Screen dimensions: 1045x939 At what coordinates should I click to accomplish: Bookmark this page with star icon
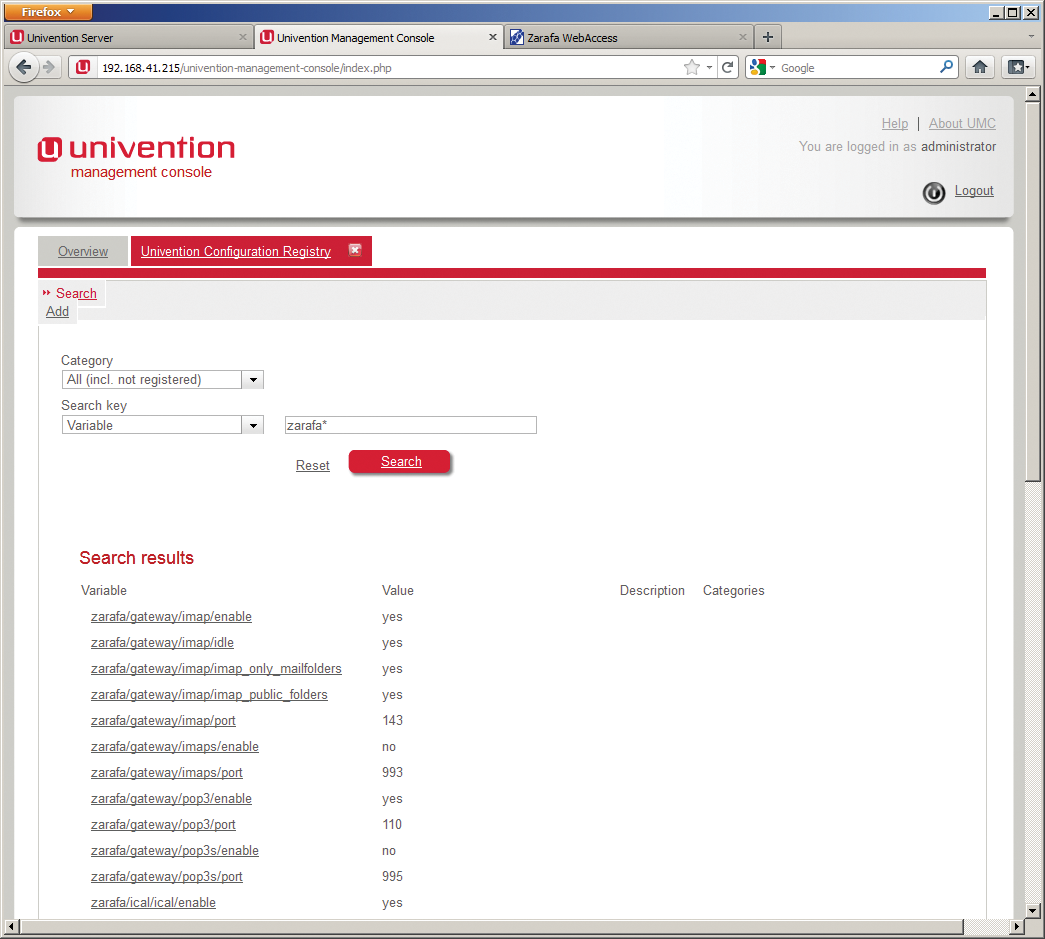click(691, 67)
